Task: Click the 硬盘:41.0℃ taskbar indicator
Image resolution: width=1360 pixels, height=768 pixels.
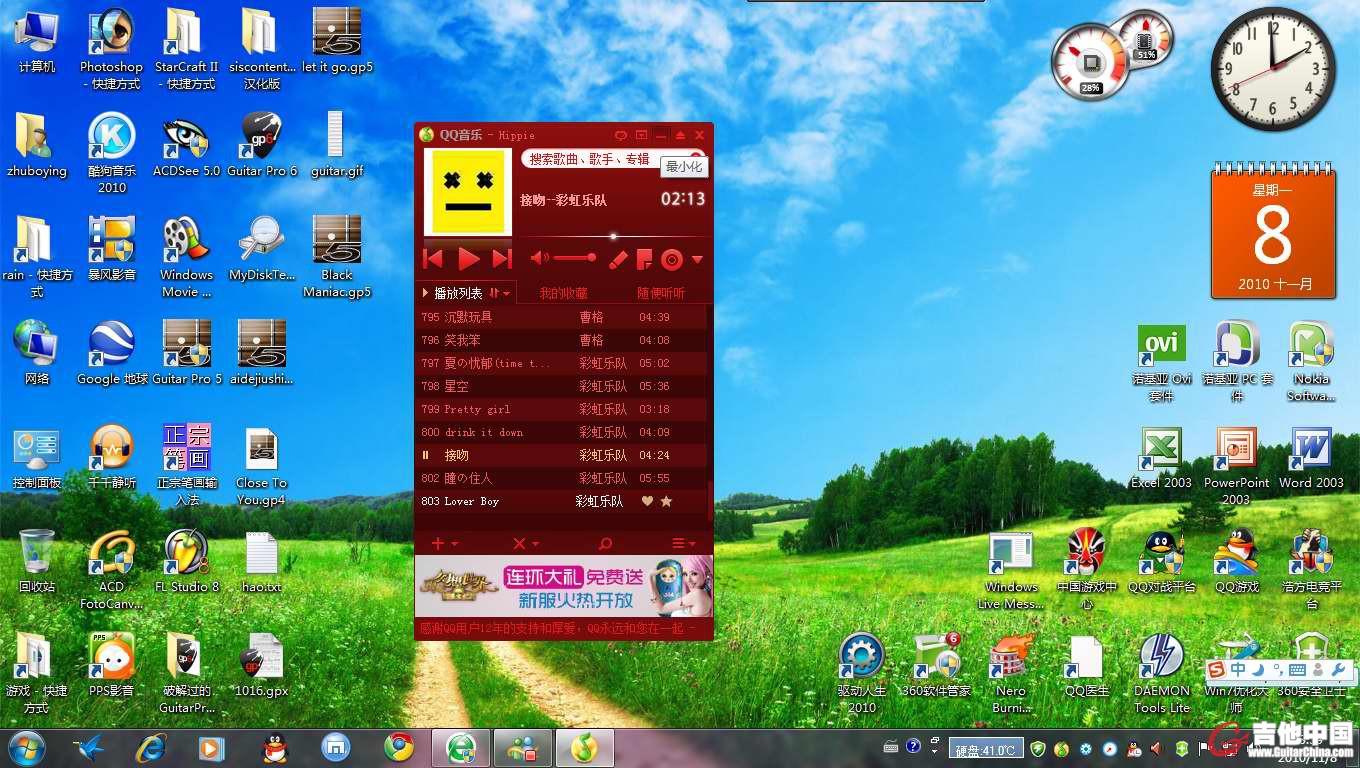Action: pyautogui.click(x=984, y=749)
